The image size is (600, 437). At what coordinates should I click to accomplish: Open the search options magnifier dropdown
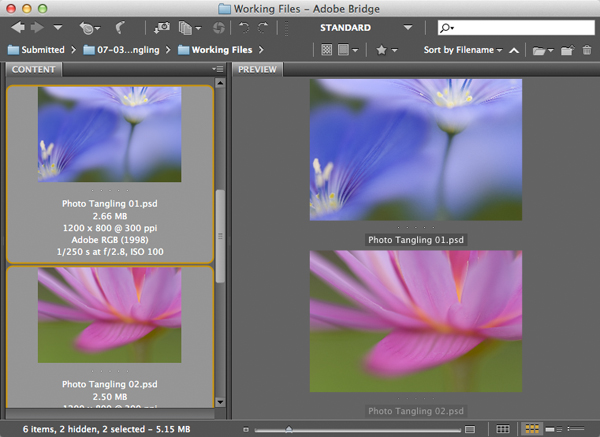point(447,28)
